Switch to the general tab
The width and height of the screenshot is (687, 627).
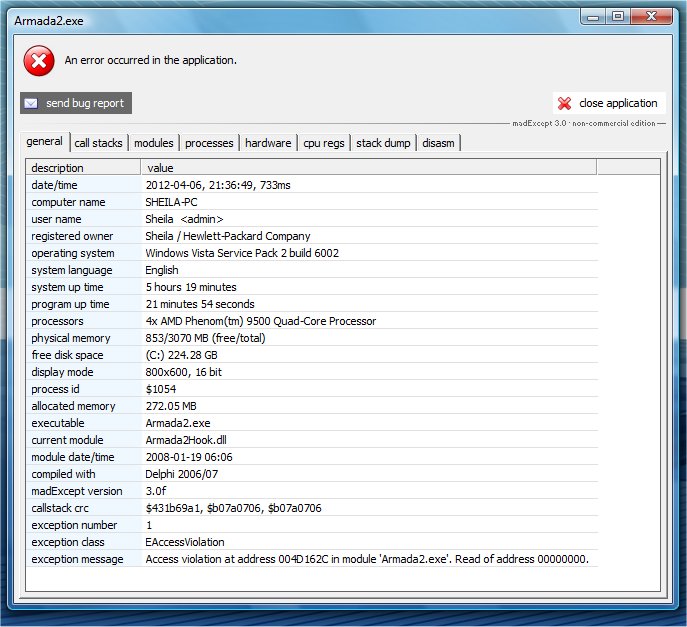tap(45, 142)
